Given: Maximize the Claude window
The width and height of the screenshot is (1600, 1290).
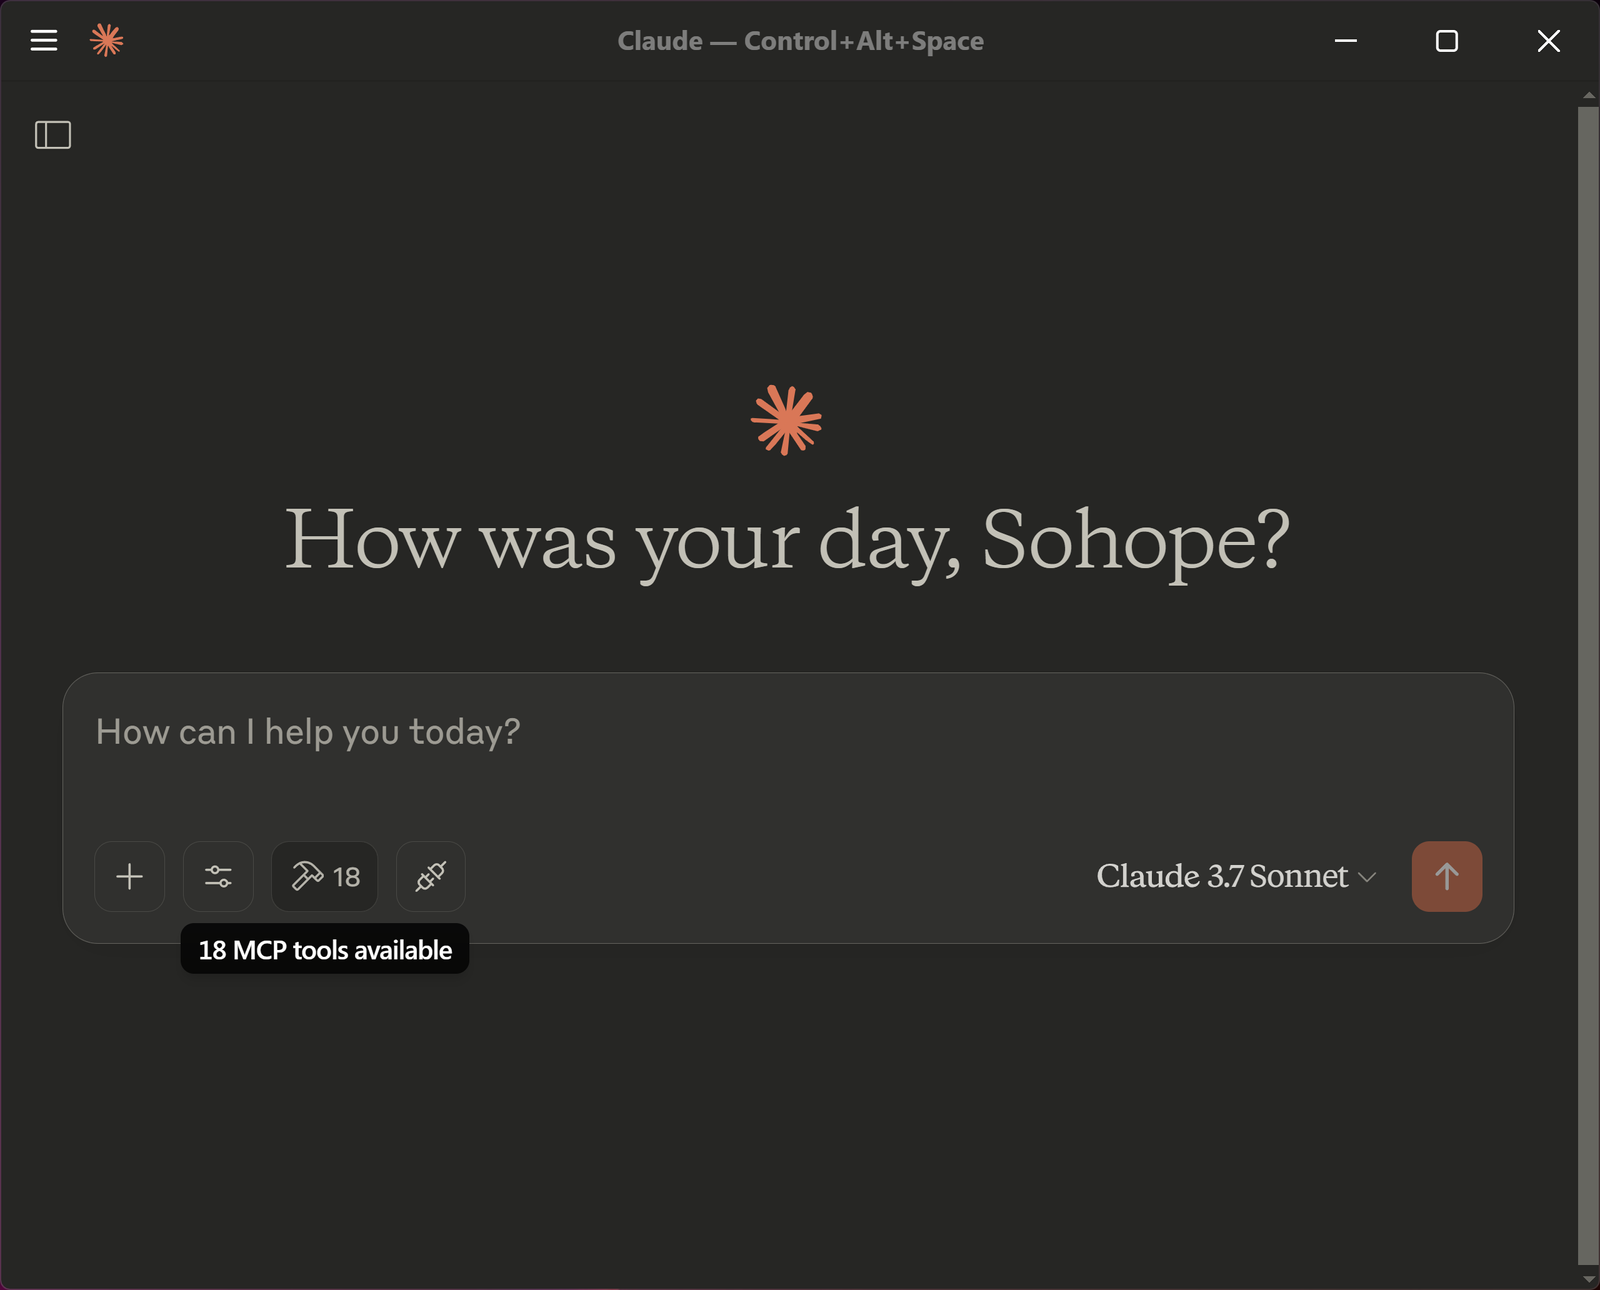Looking at the screenshot, I should point(1447,41).
